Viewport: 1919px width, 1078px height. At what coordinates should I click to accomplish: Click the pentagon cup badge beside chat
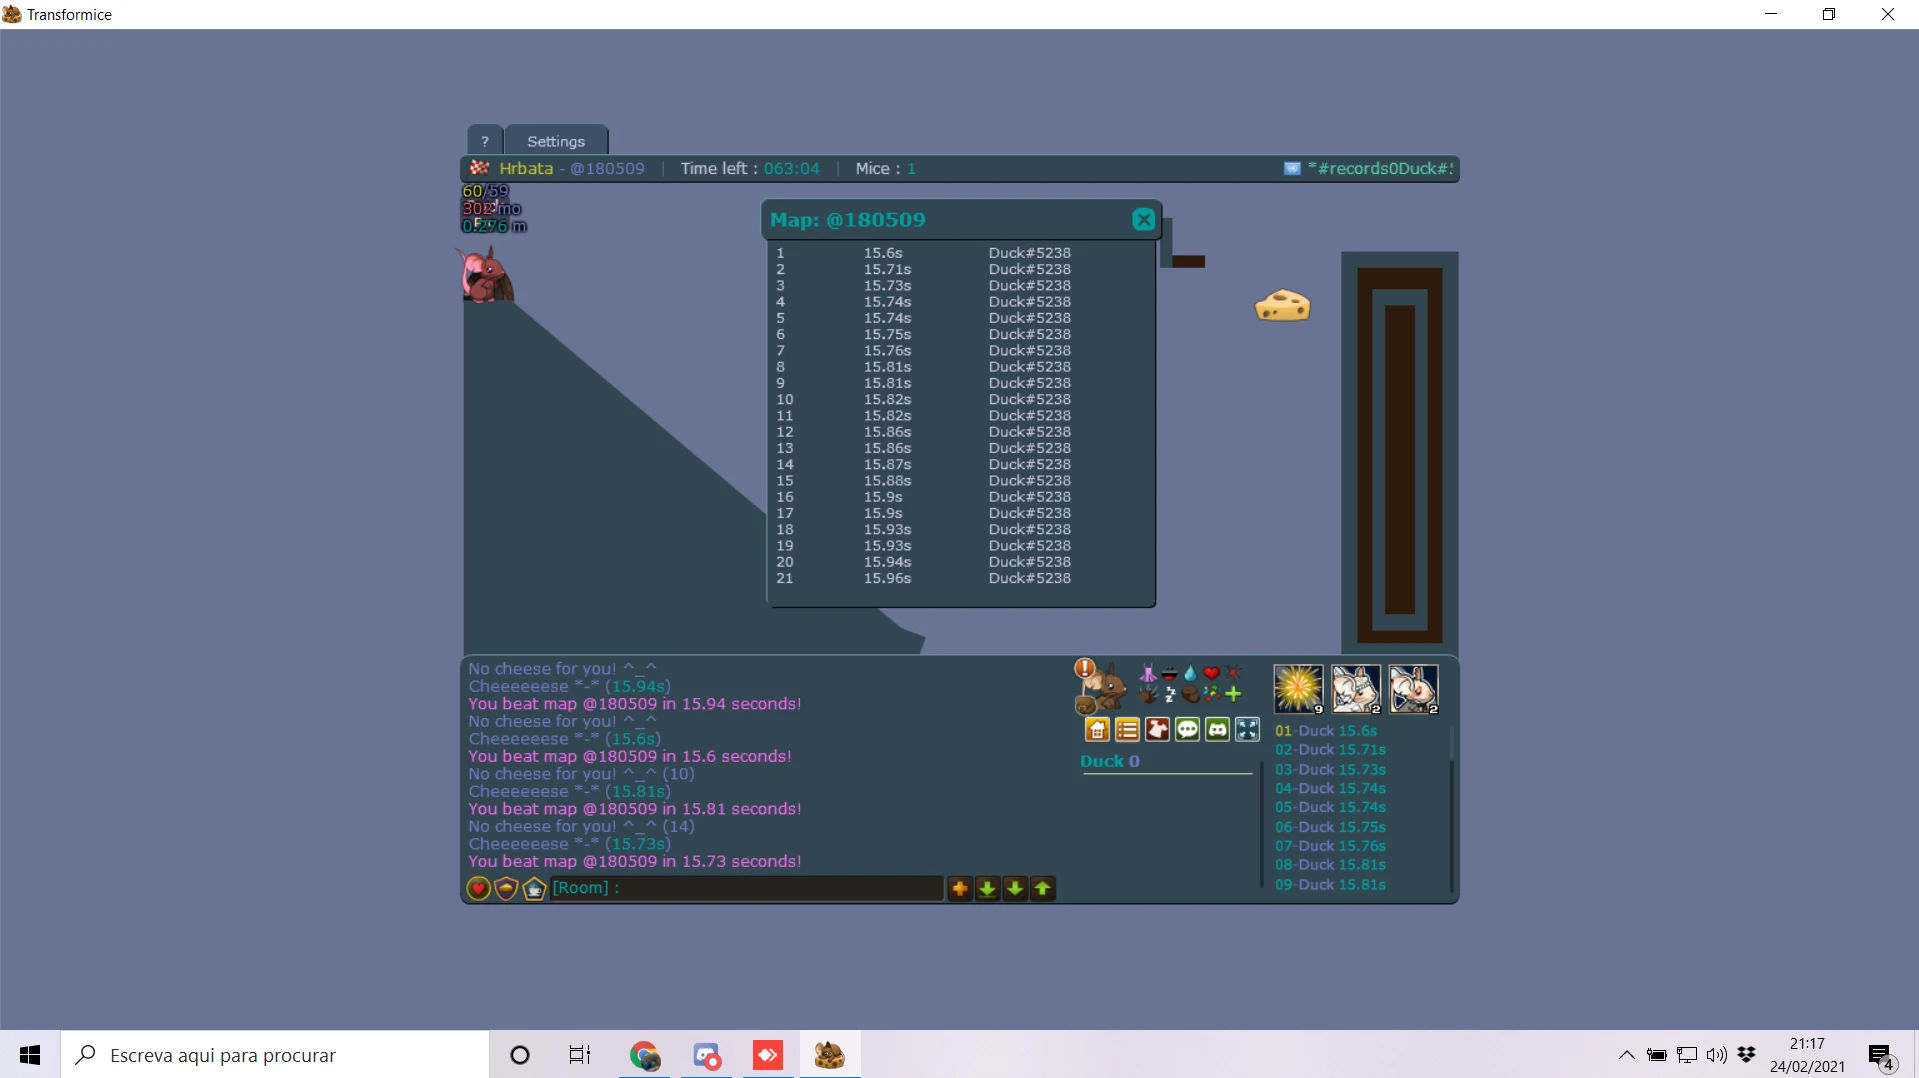pyautogui.click(x=534, y=888)
